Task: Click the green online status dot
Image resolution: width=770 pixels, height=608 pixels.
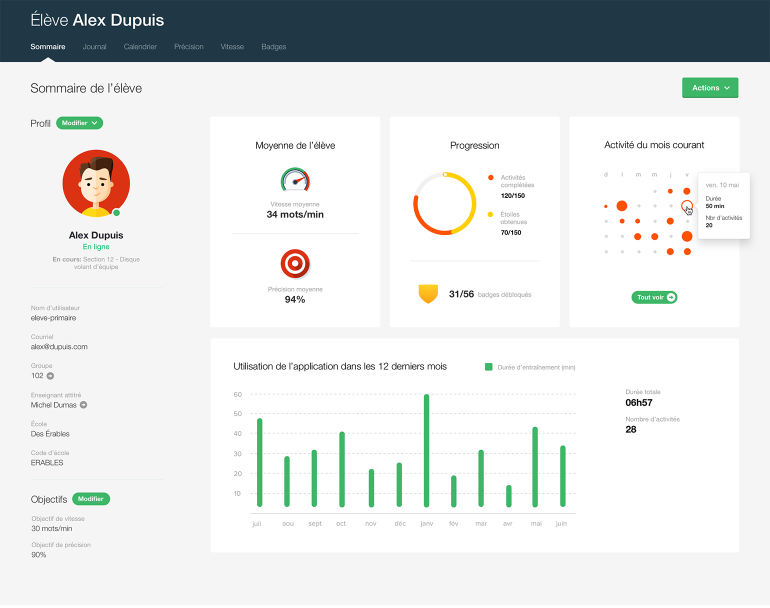Action: tap(117, 213)
